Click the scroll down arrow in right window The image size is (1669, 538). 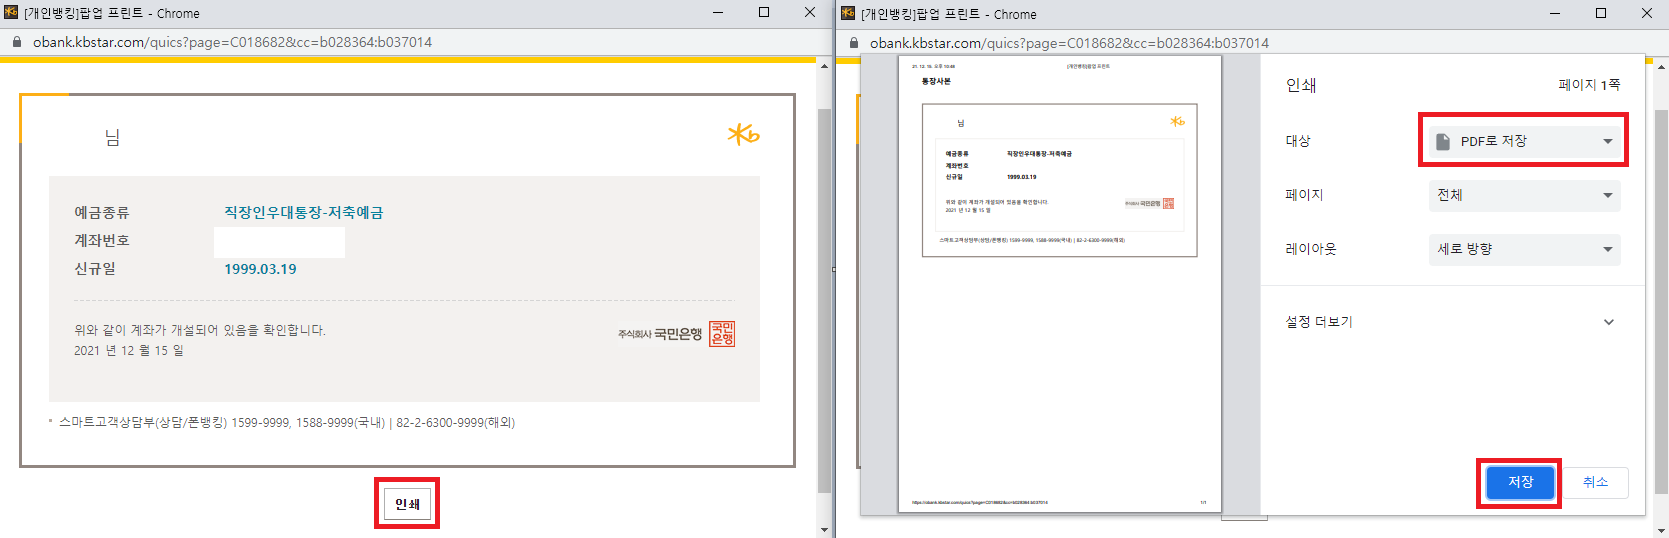1662,530
